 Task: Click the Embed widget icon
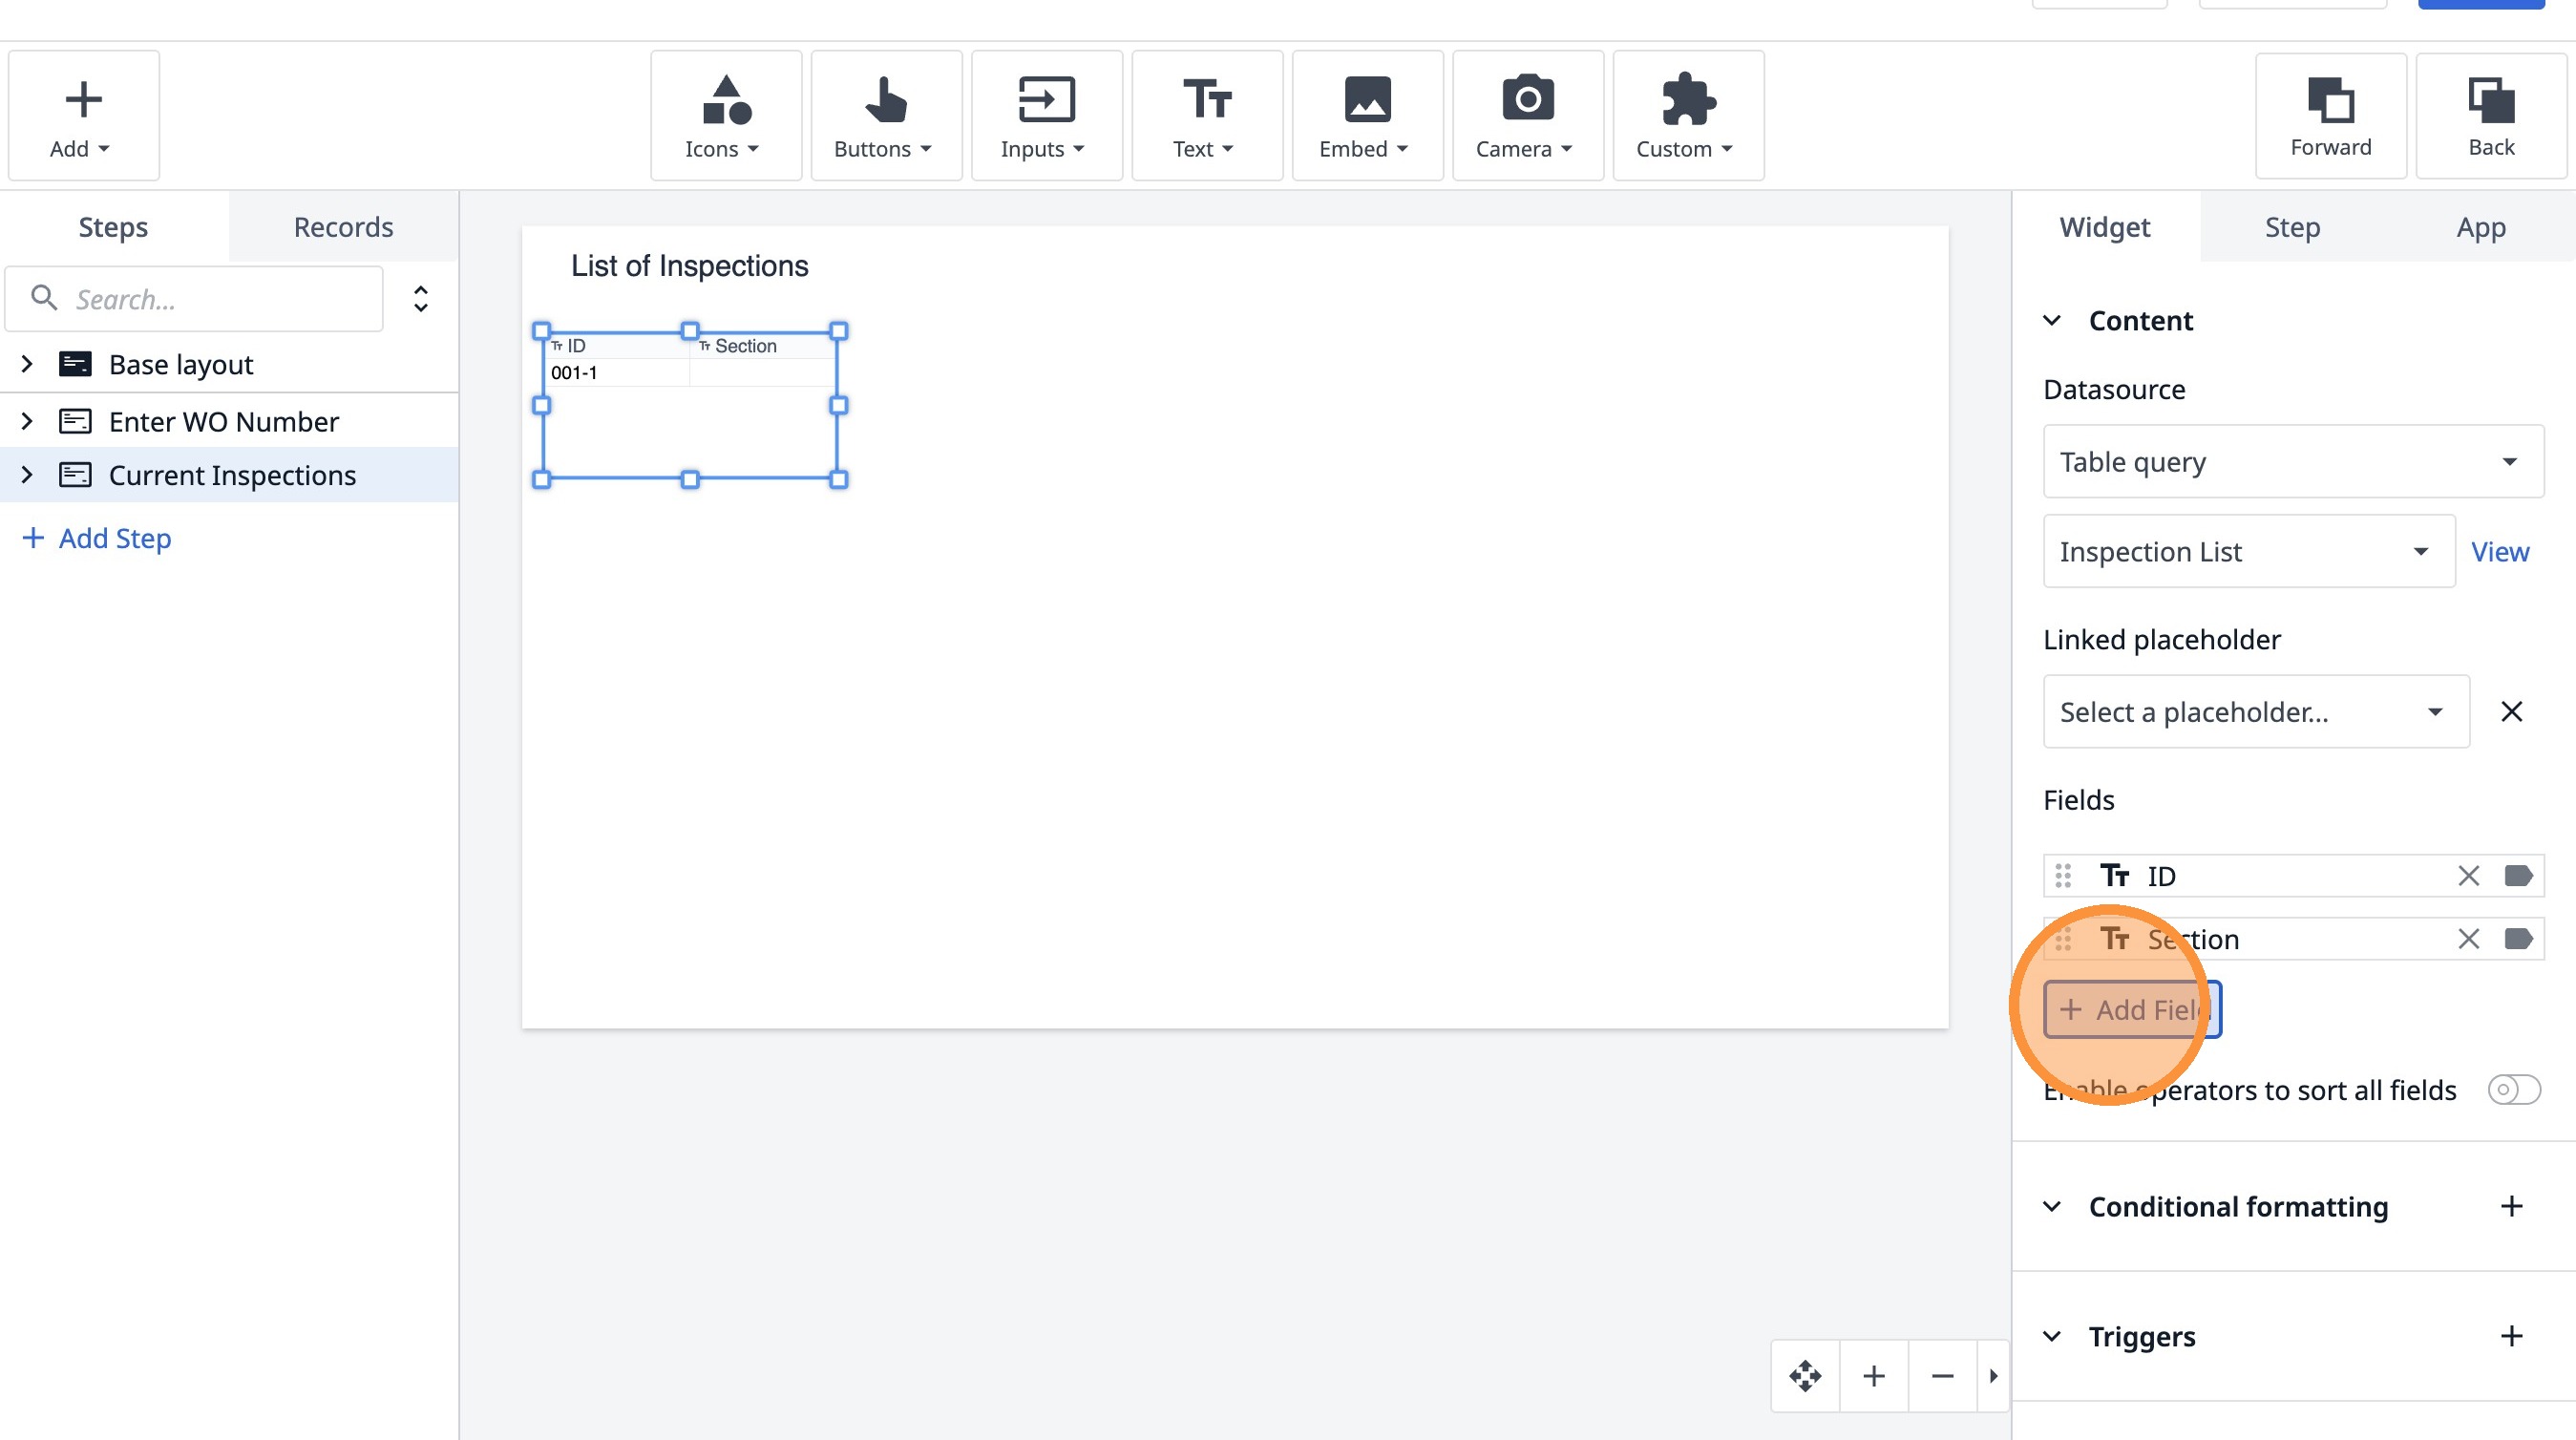coord(1366,100)
